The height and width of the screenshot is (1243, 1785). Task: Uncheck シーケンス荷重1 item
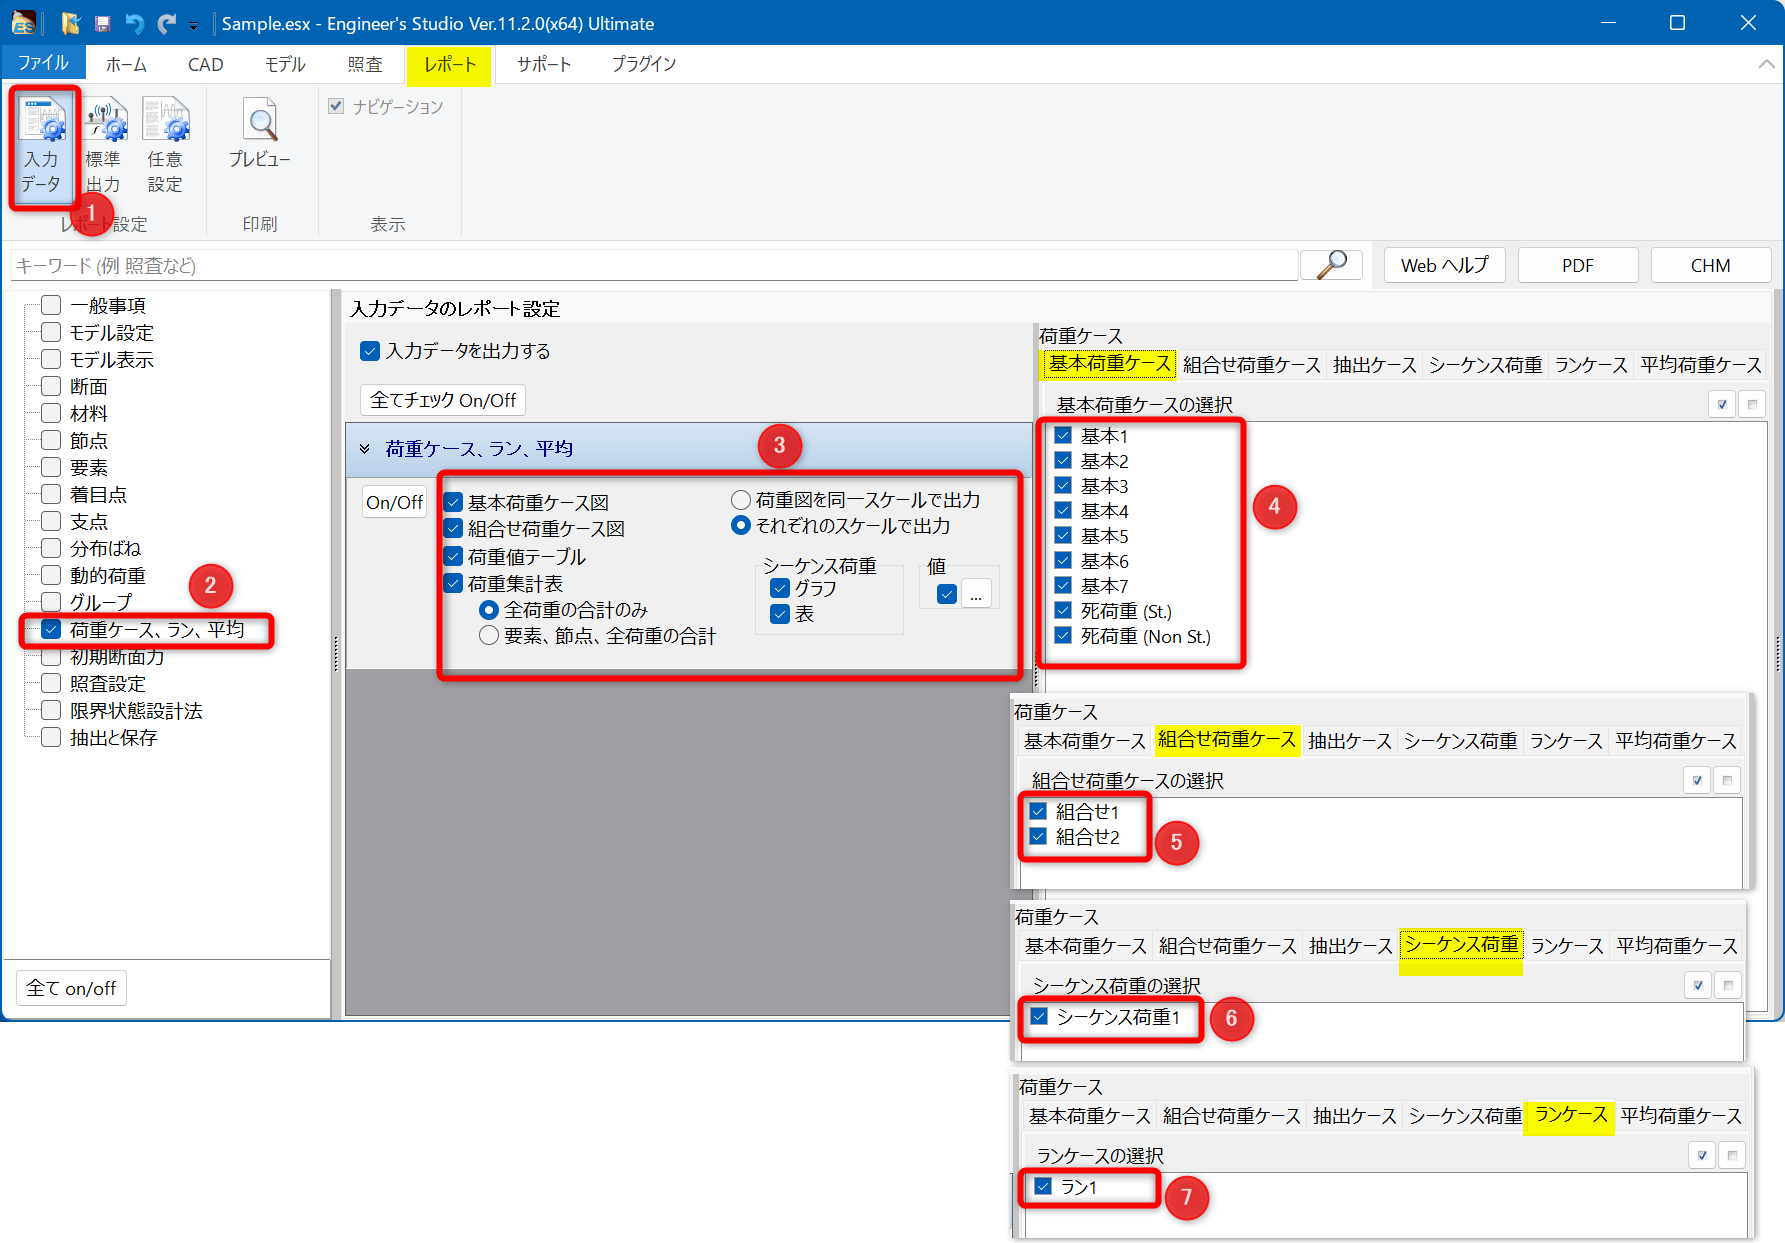1039,1016
